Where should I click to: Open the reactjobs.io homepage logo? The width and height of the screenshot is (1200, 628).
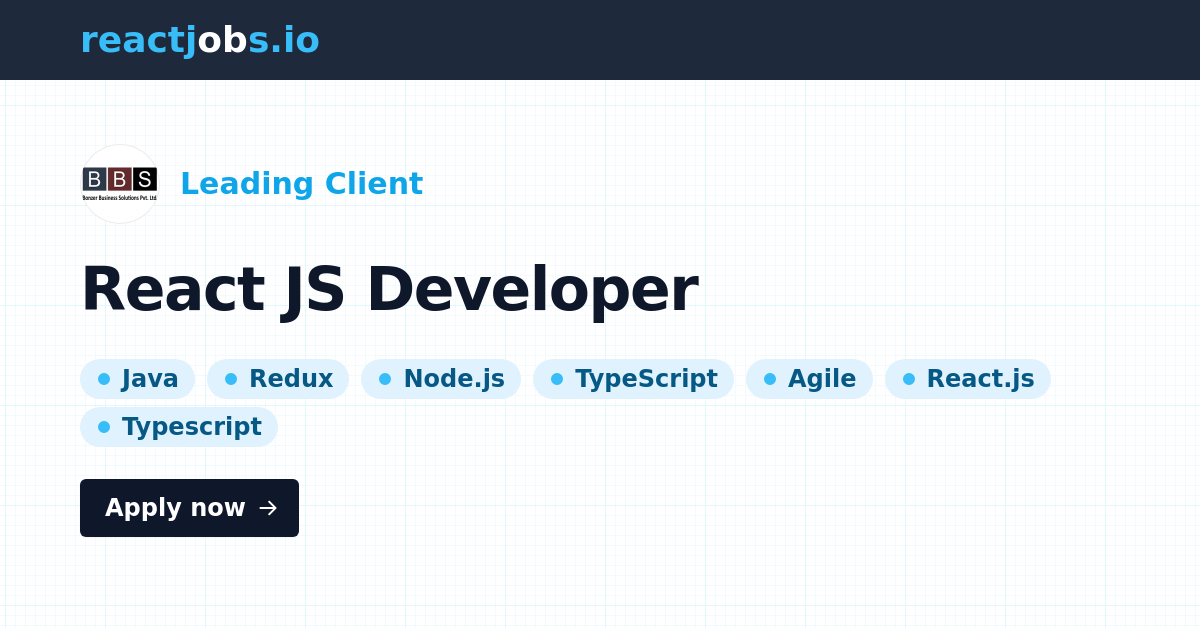200,40
